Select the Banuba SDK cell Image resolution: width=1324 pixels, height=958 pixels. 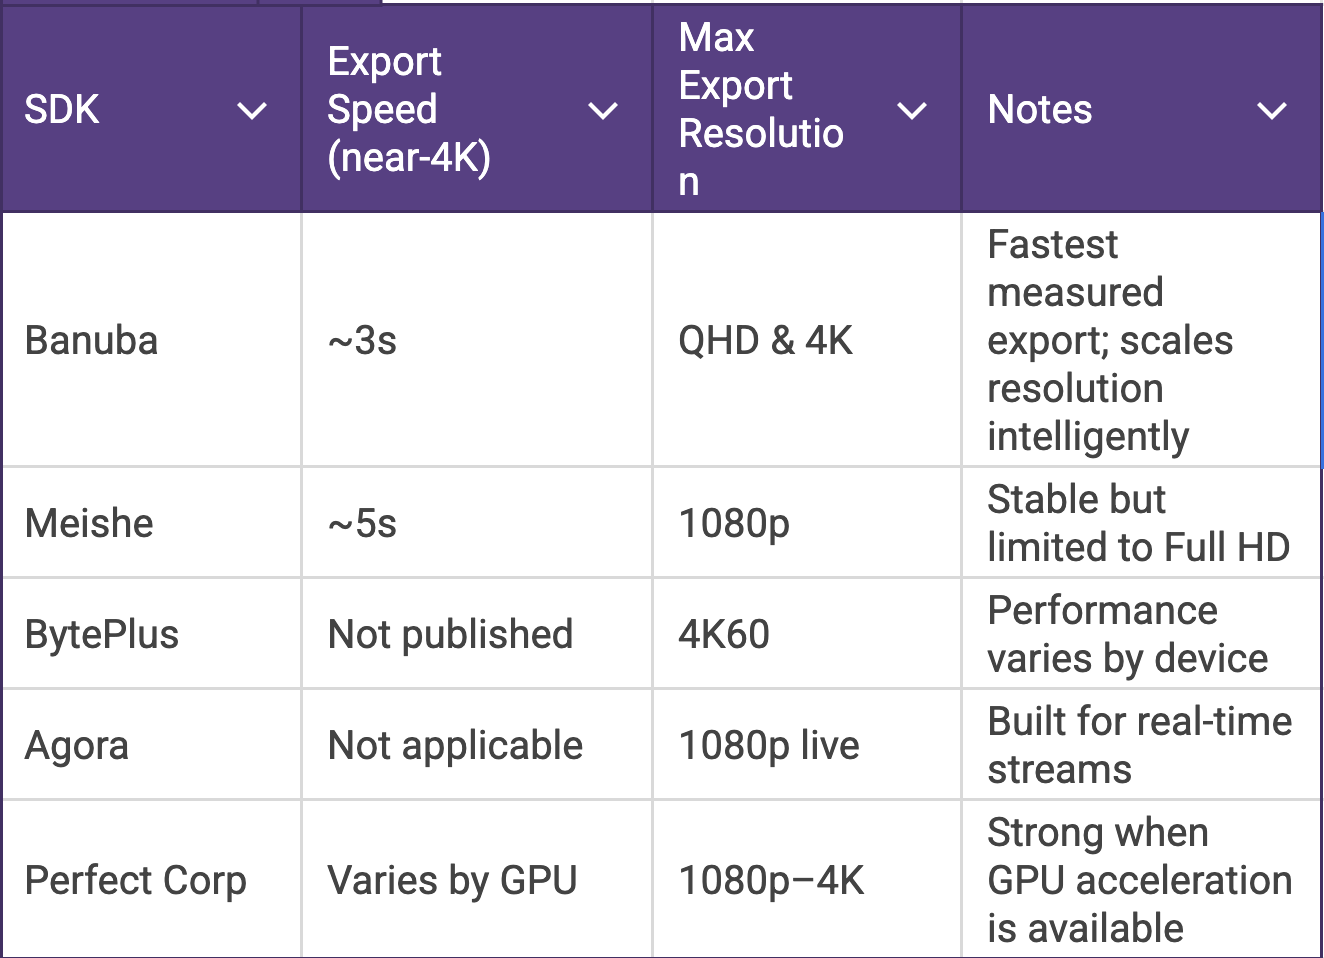pyautogui.click(x=92, y=341)
